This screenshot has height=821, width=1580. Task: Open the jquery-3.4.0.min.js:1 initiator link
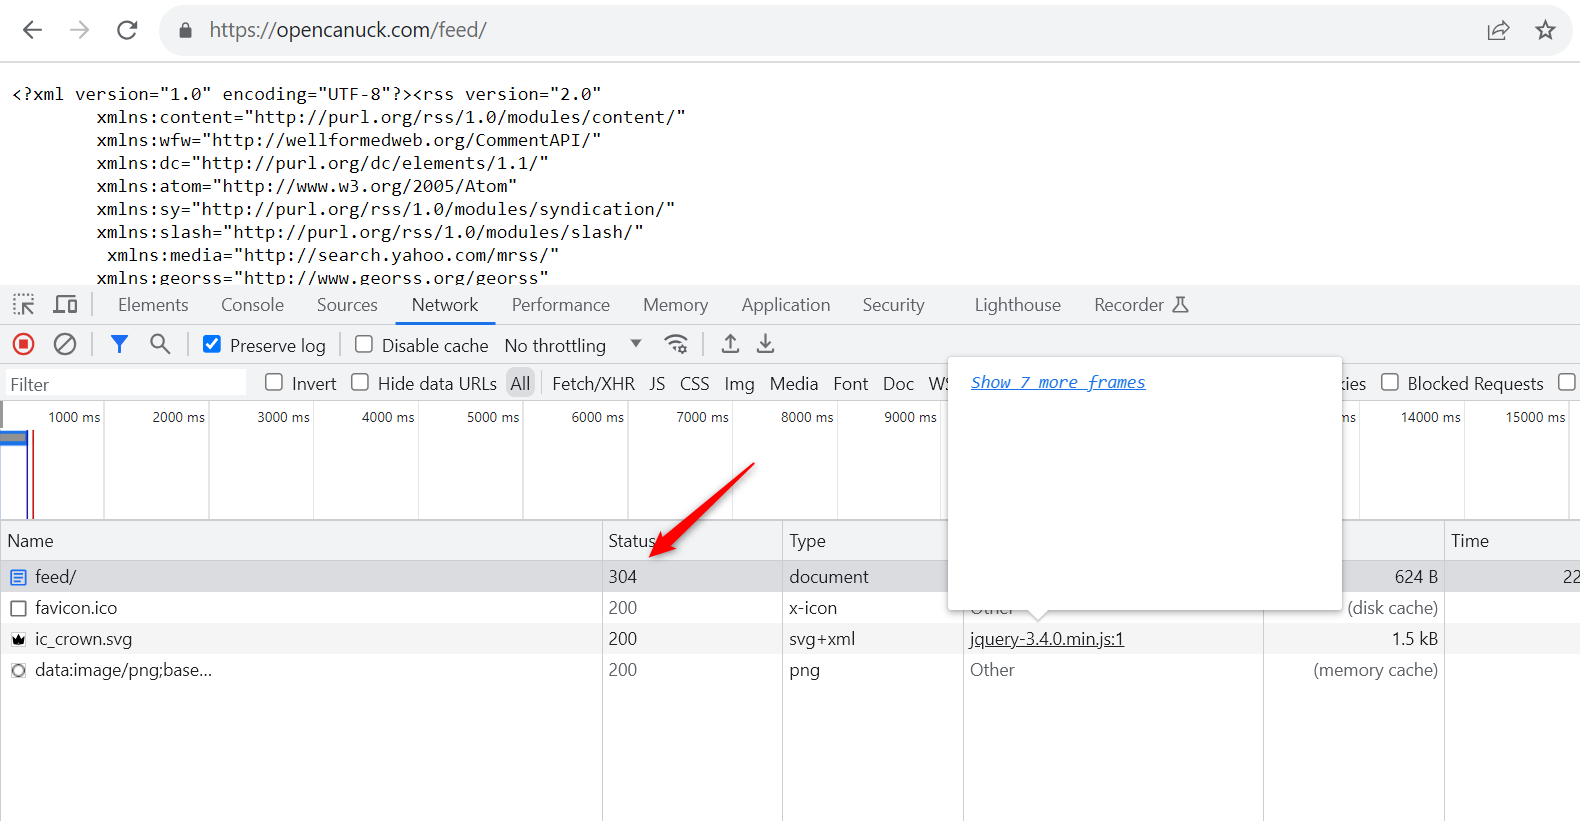tap(1047, 639)
